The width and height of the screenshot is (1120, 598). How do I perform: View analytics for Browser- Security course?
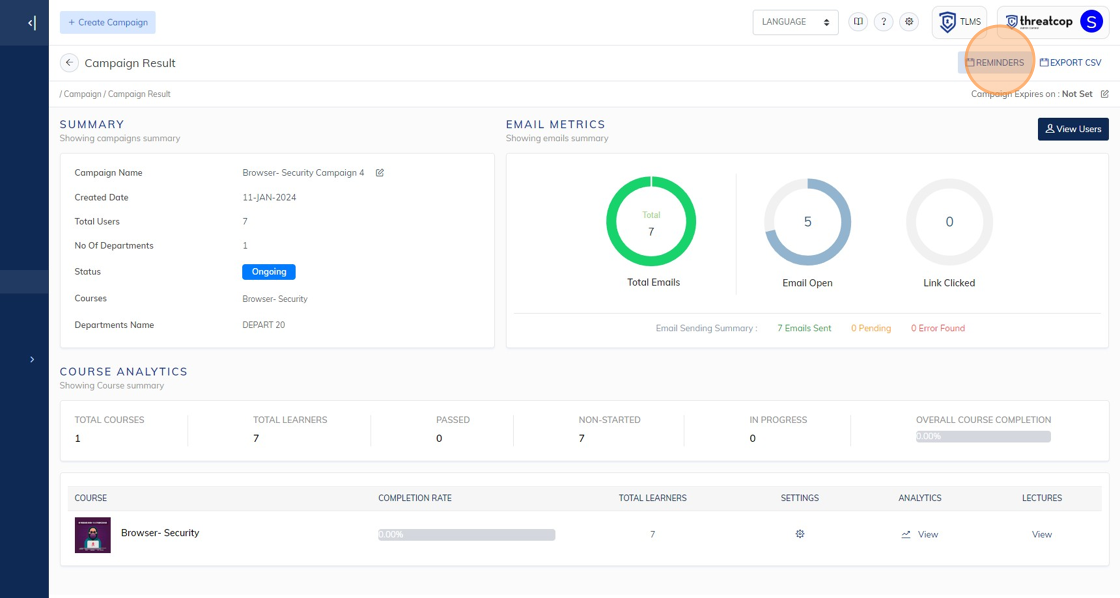tap(920, 534)
